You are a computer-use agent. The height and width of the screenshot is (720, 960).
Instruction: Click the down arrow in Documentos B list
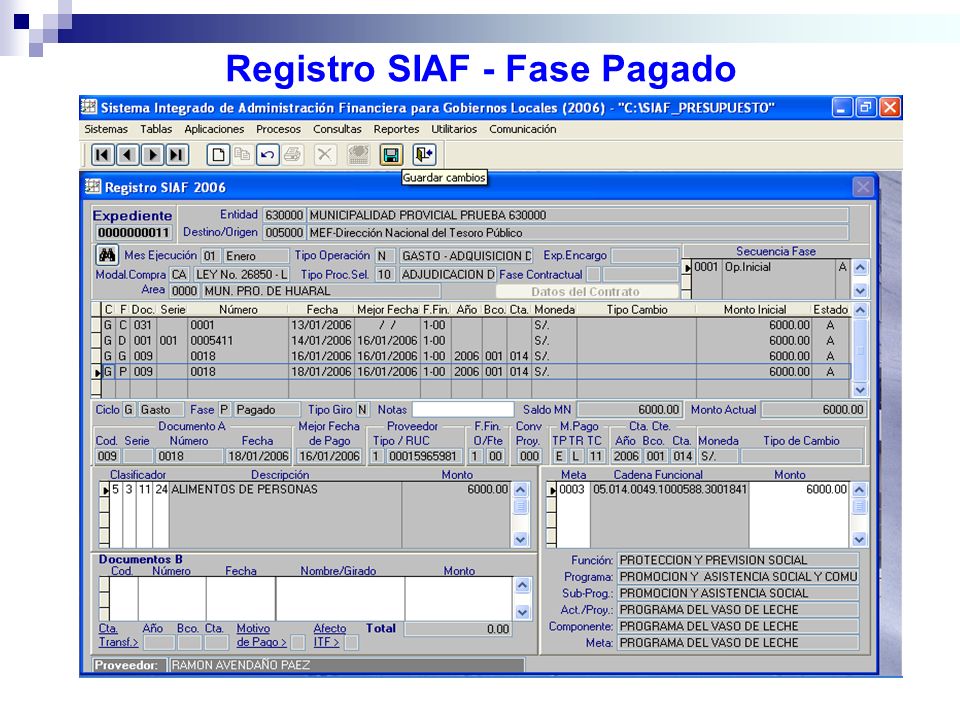[522, 612]
